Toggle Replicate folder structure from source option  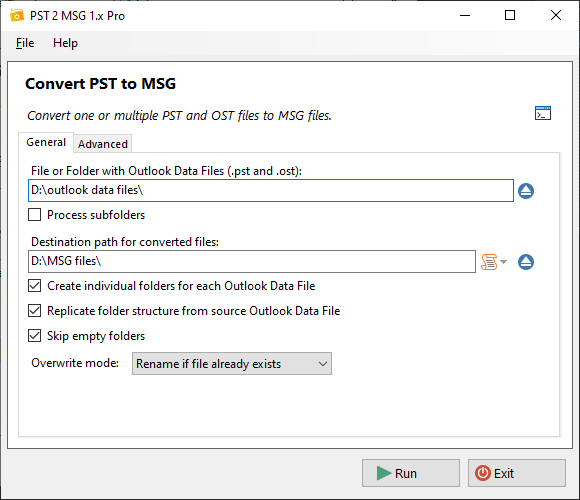pos(34,311)
